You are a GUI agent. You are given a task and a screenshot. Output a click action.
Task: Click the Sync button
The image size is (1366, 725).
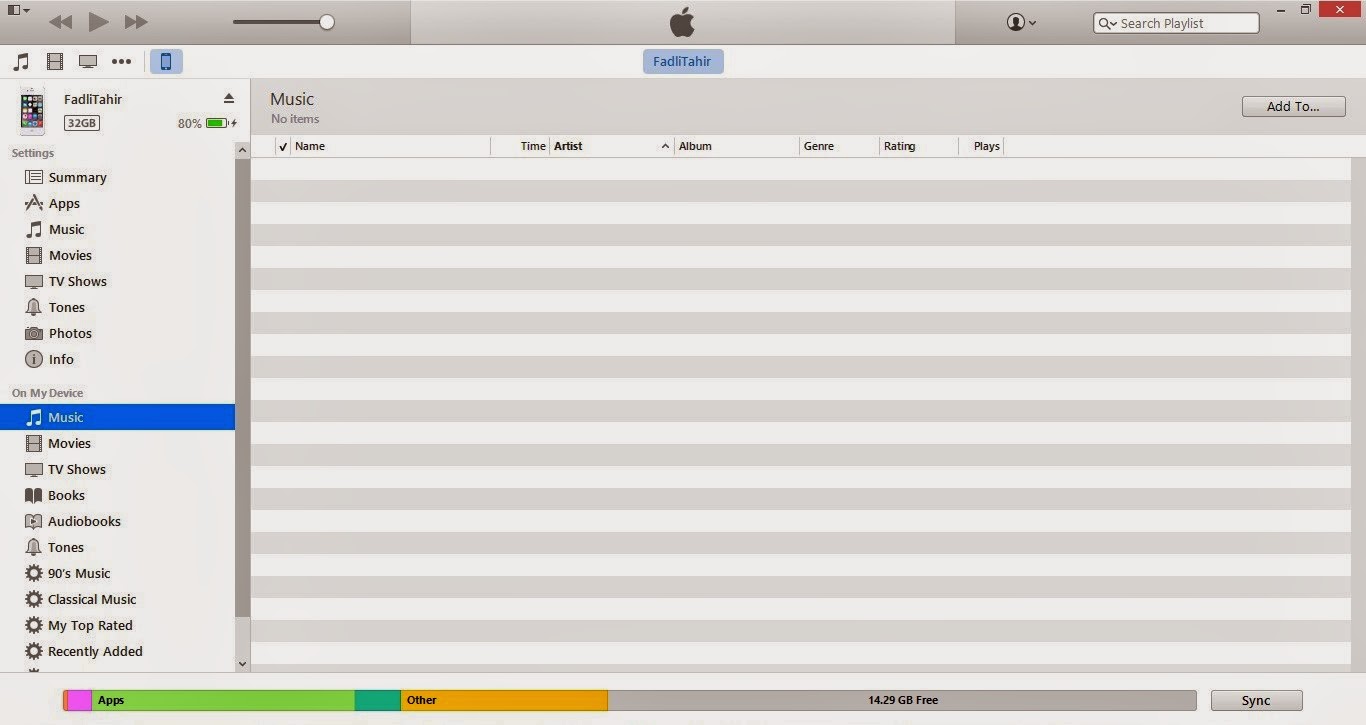1256,700
